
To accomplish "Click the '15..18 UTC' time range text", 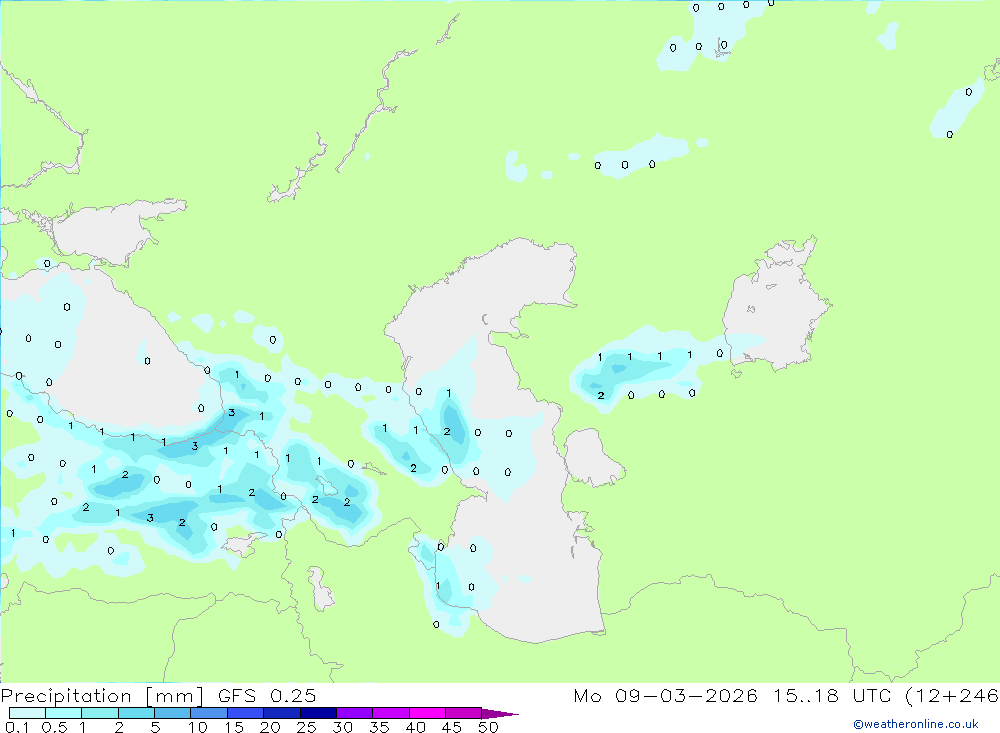I will pos(832,696).
